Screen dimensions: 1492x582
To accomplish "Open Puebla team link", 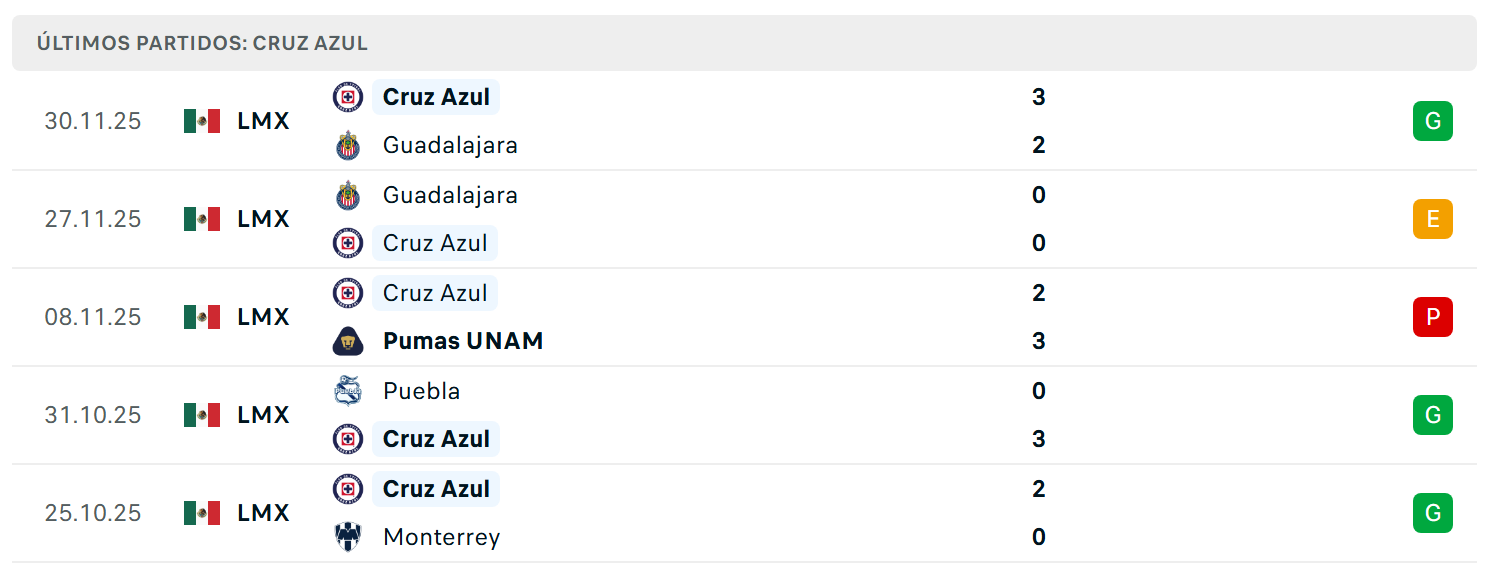I will (422, 391).
